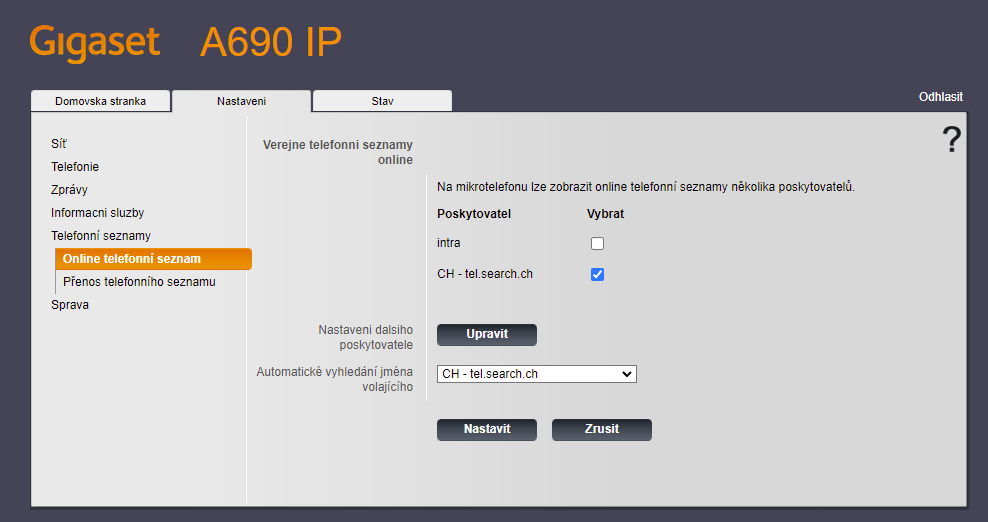Click the description text about mikrotelefonu

(646, 187)
